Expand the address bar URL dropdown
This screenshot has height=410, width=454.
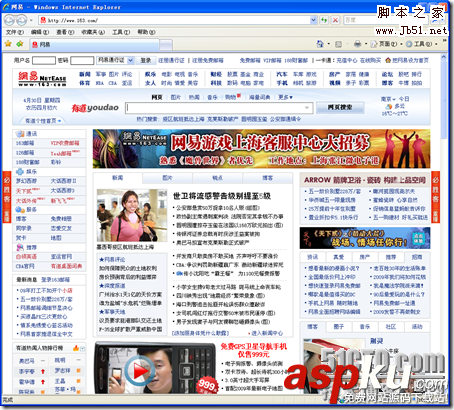[x=313, y=20]
